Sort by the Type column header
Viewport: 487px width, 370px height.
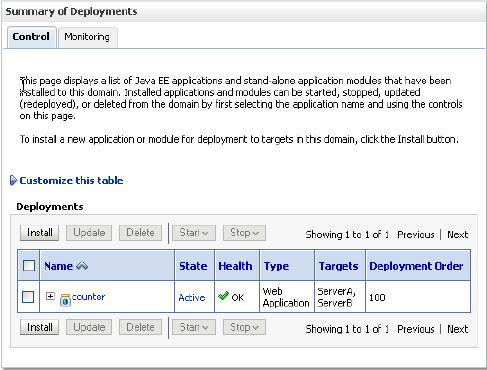276,266
